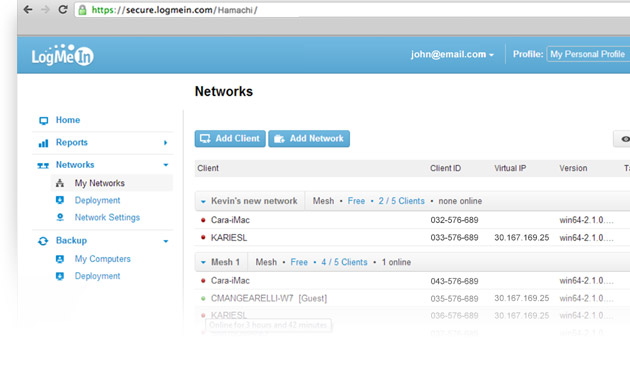630x388 pixels.
Task: Click the browser address bar URL
Action: (x=174, y=10)
